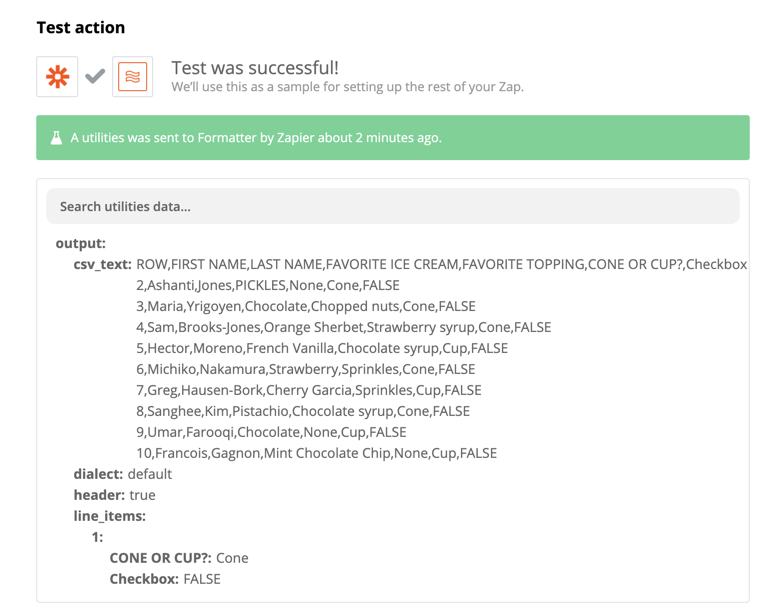The image size is (784, 614).
Task: Click the CSV header row text
Action: (442, 264)
